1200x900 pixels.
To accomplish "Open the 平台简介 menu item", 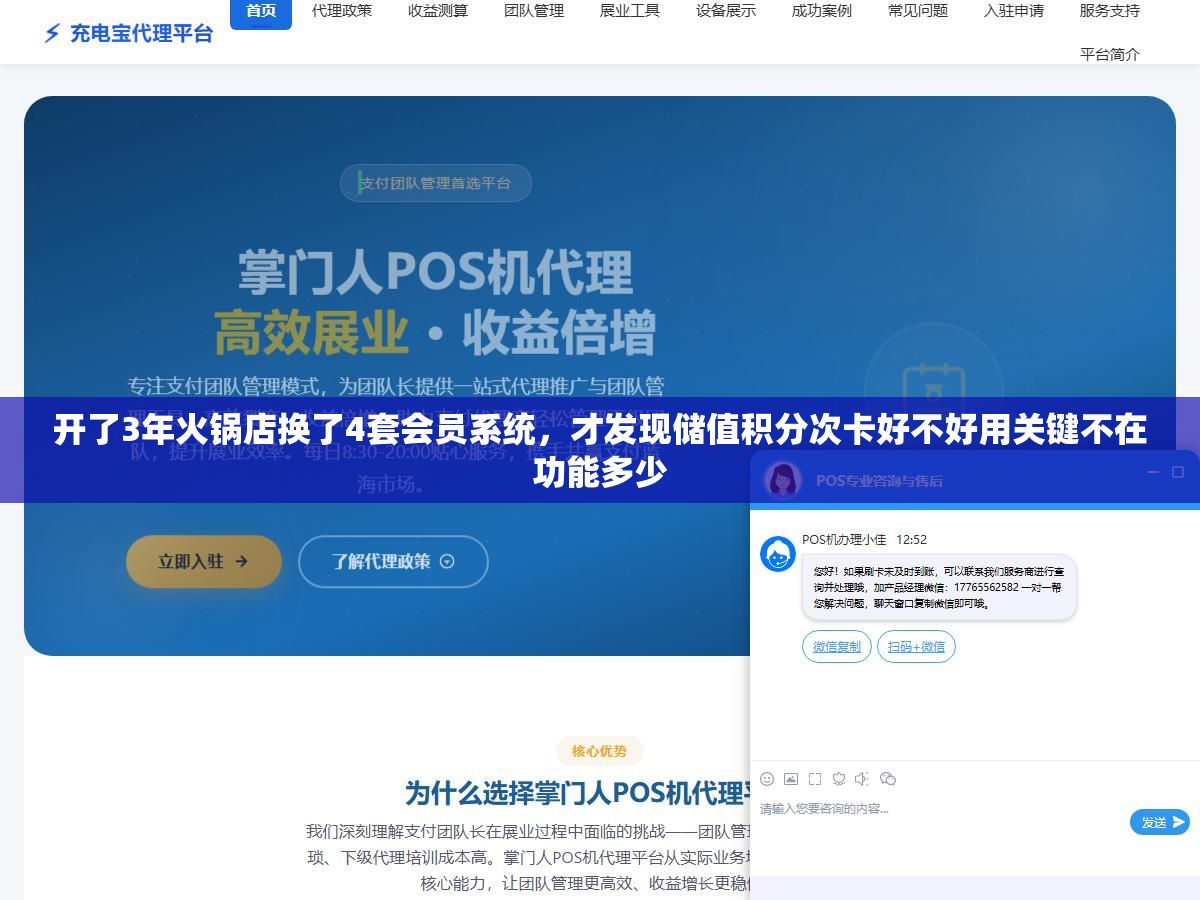I will [x=1110, y=54].
